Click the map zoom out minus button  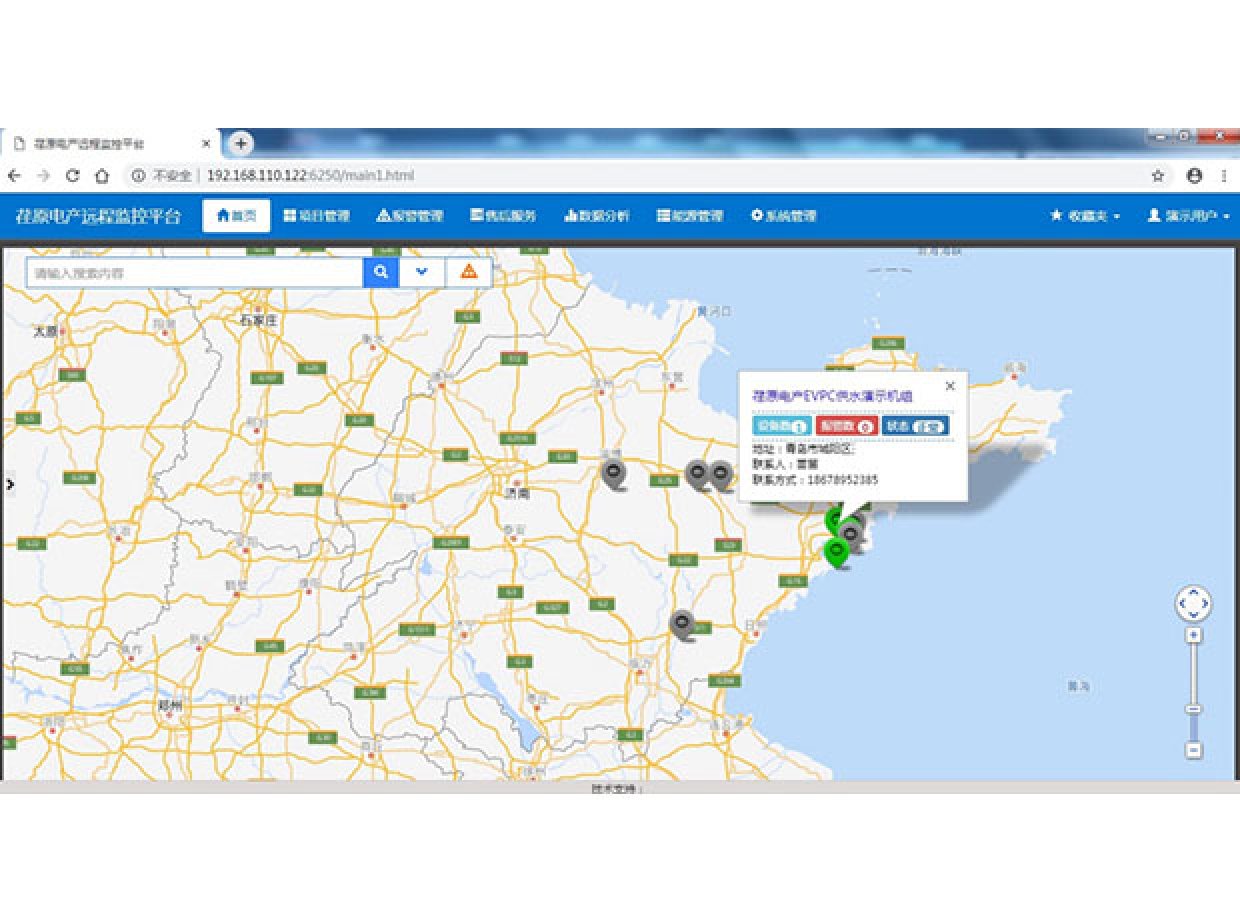(x=1193, y=750)
